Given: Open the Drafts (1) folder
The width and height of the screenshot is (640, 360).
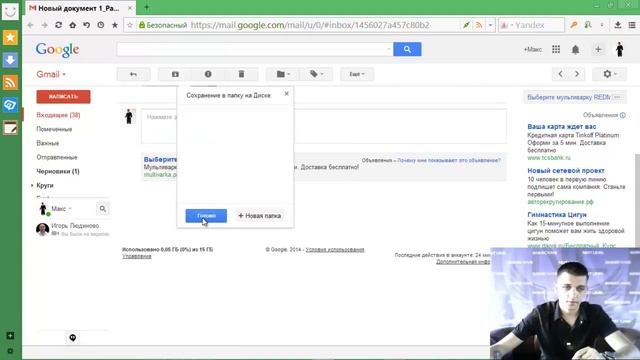Looking at the screenshot, I should [58, 171].
